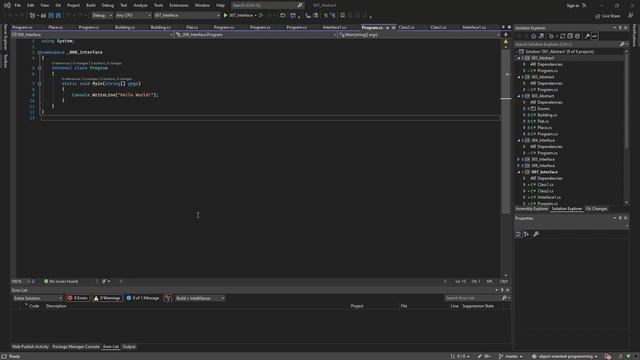
Task: Click the bookmark toolbar icon
Action: click(342, 16)
